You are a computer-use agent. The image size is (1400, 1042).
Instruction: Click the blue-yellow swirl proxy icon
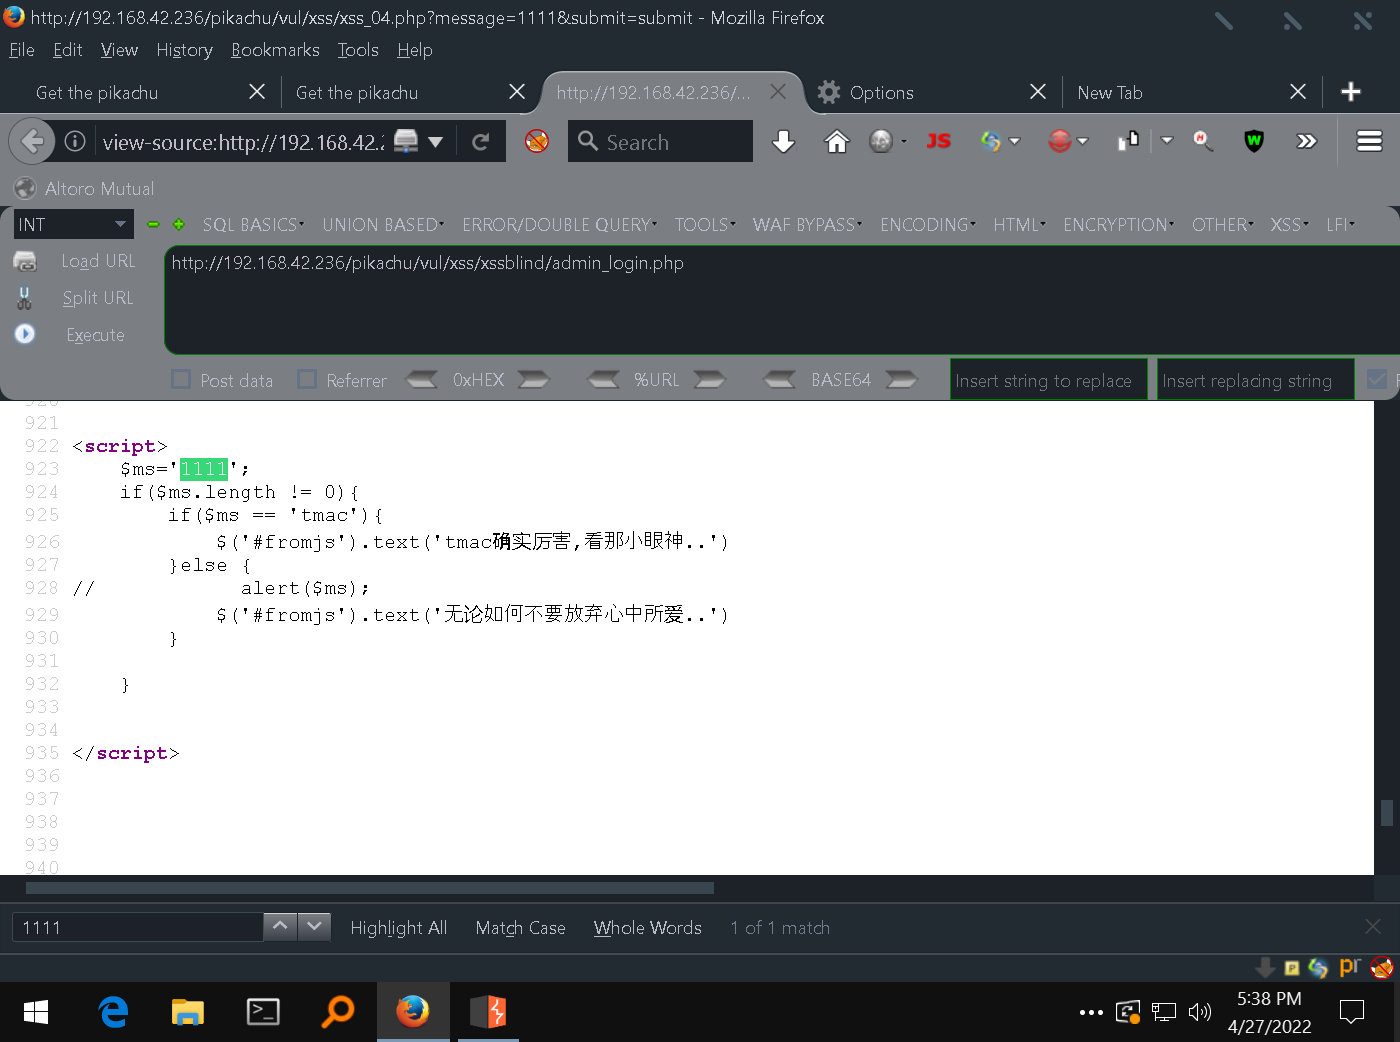click(x=991, y=142)
